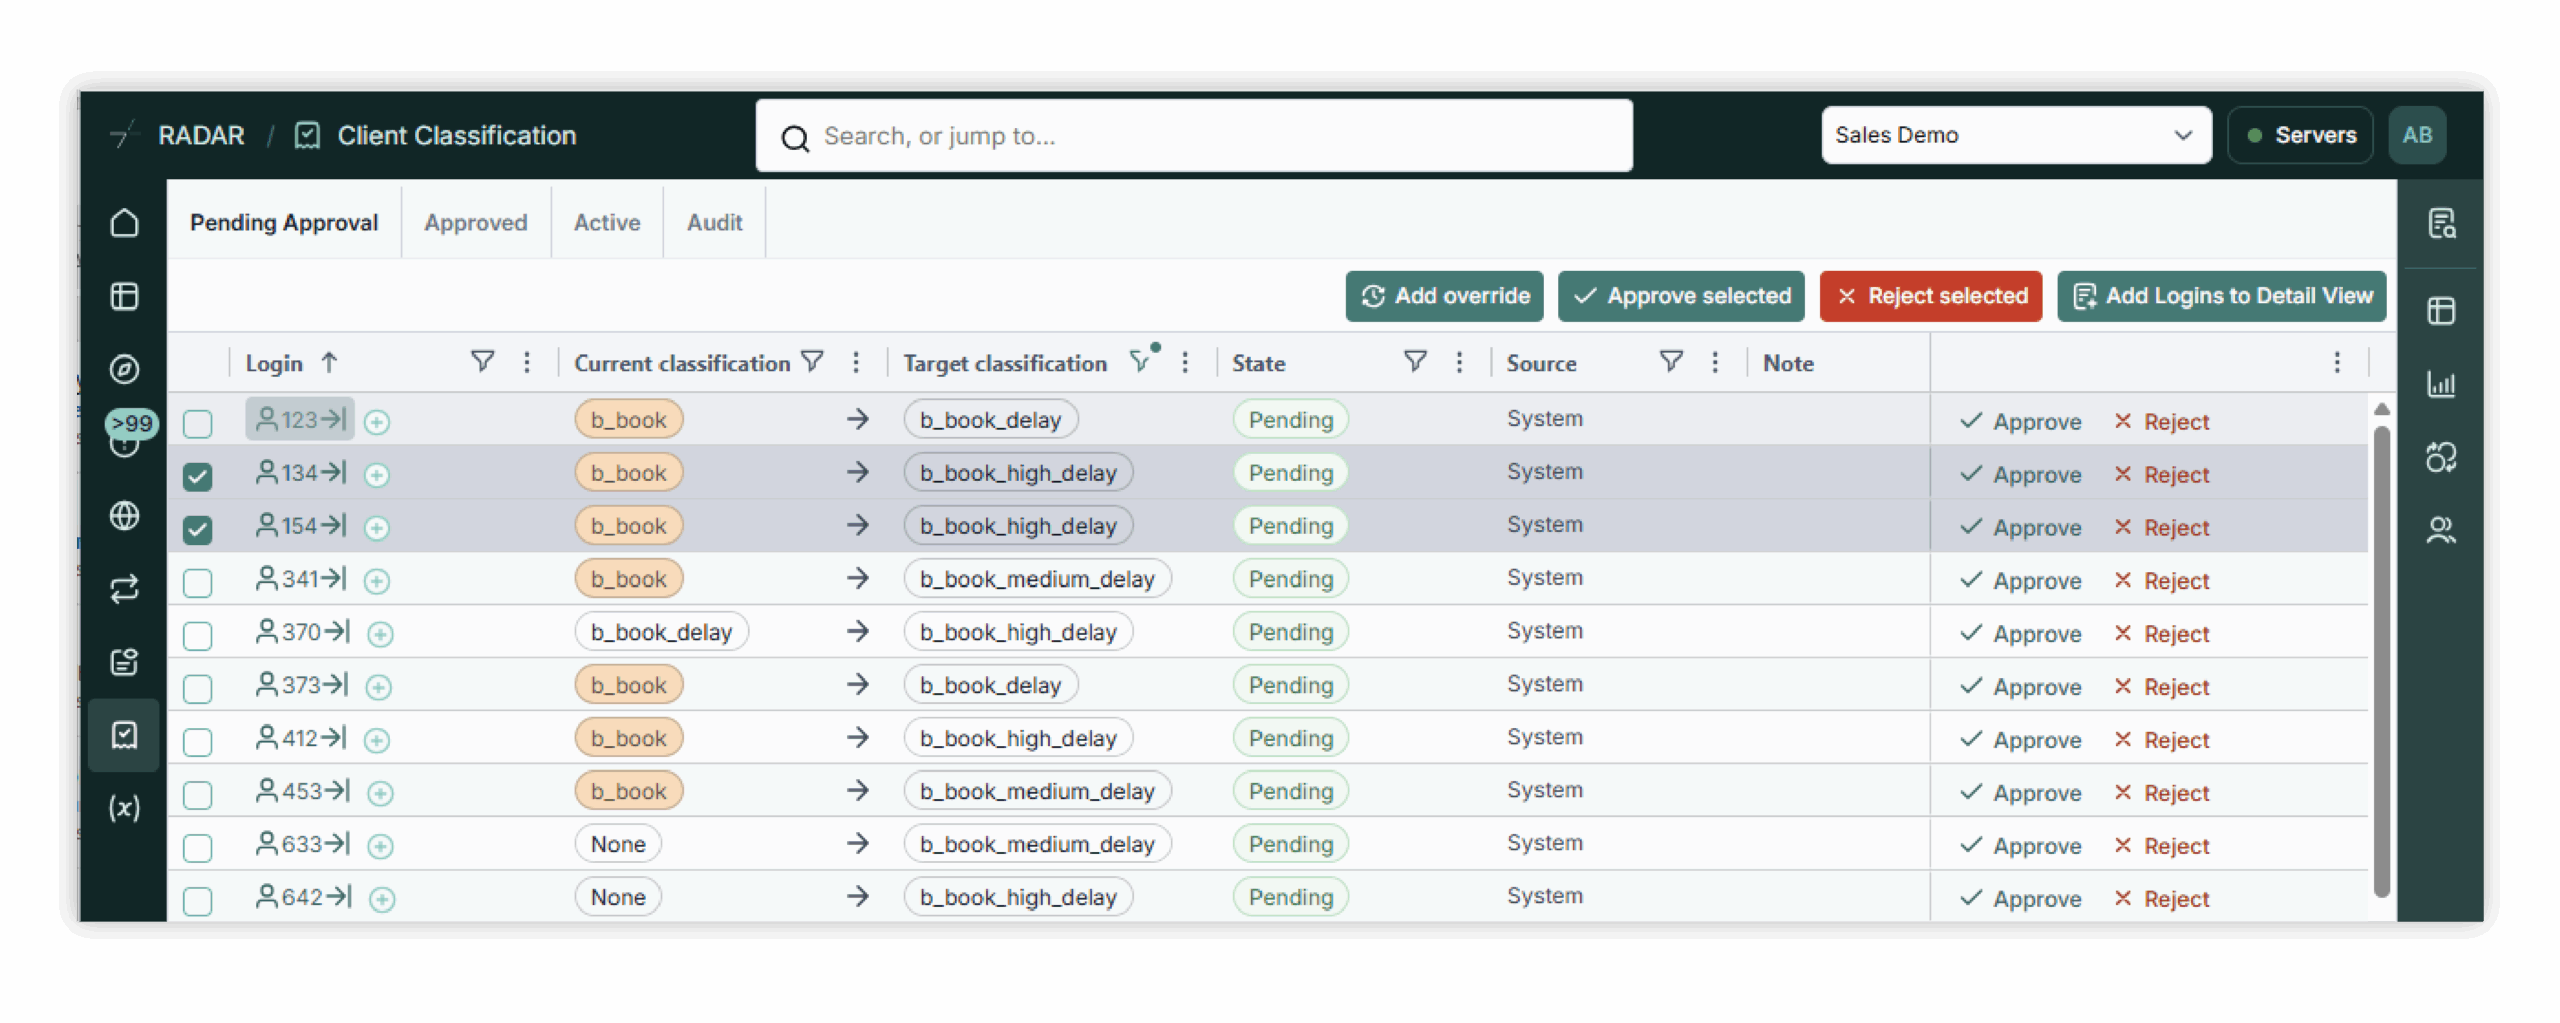This screenshot has width=2560, height=1023.
Task: Open the Servers status button
Action: (2300, 135)
